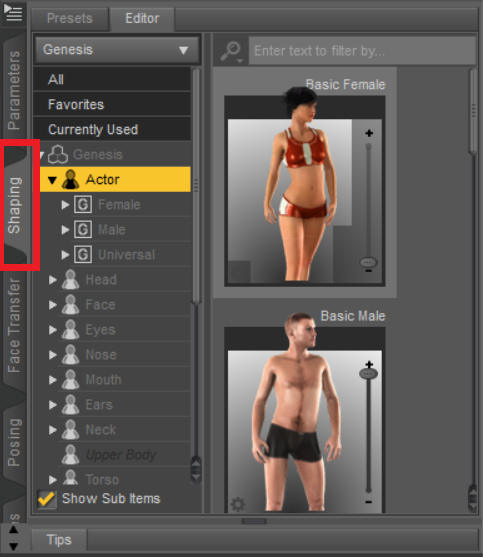Click the filter text input field

362,51
